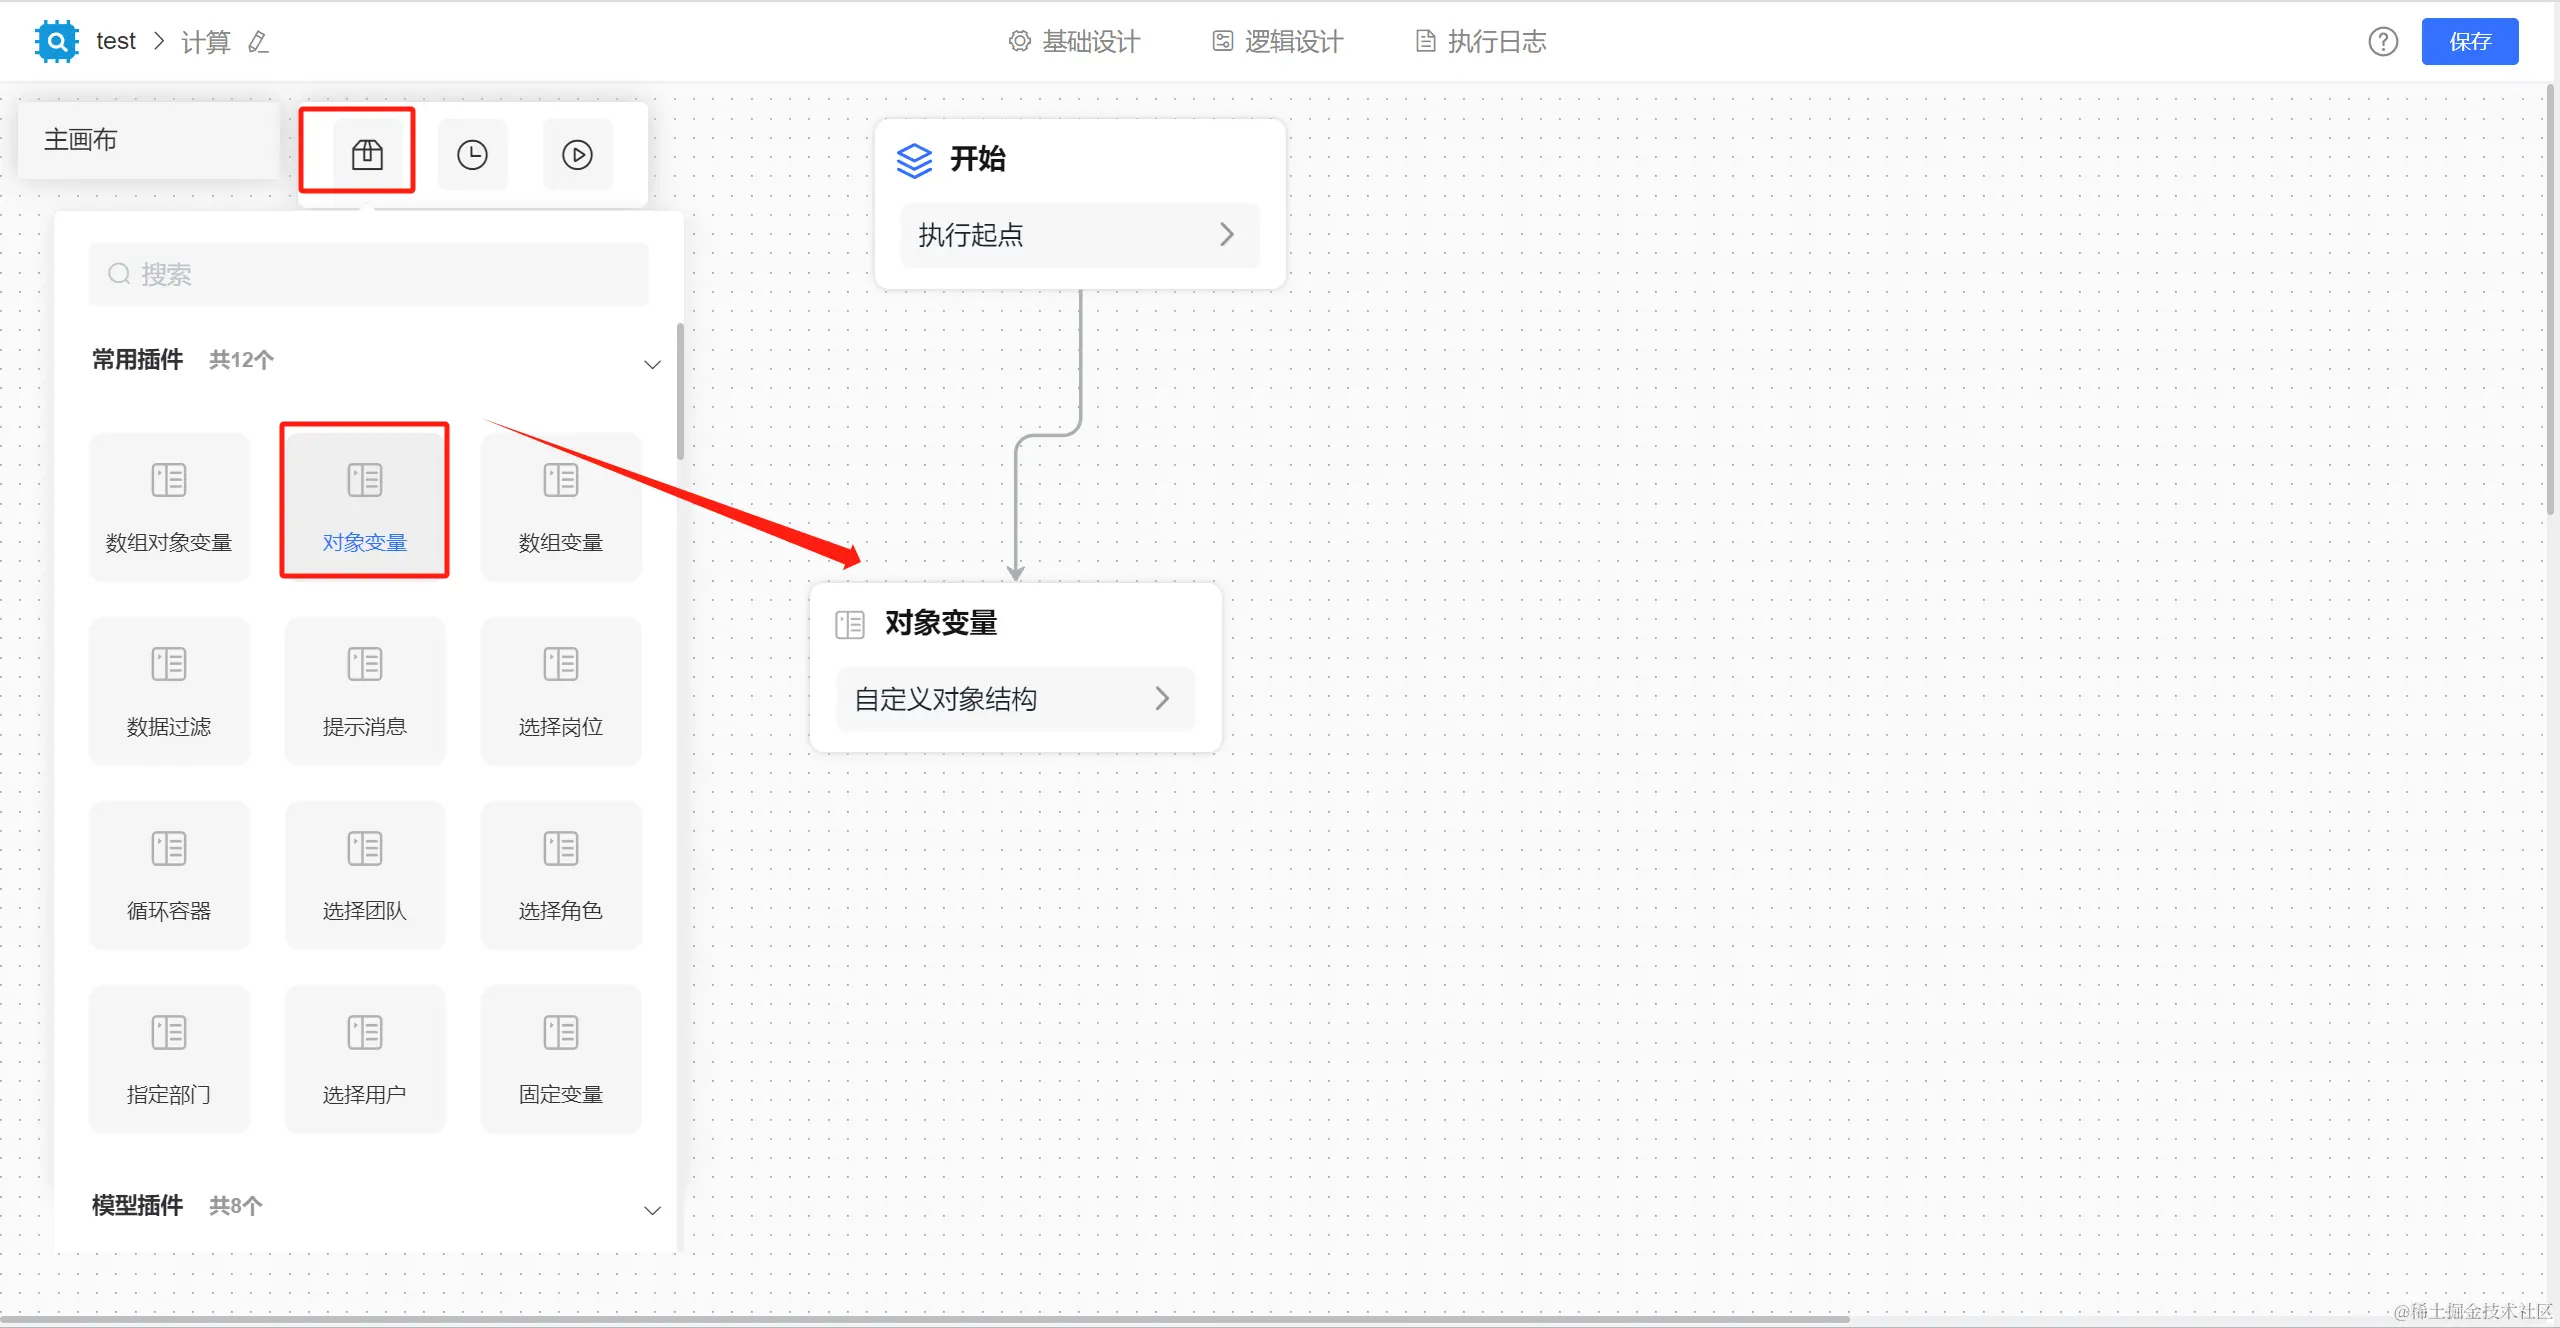The image size is (2560, 1328).
Task: Select the 数据过滤 plugin
Action: coord(169,691)
